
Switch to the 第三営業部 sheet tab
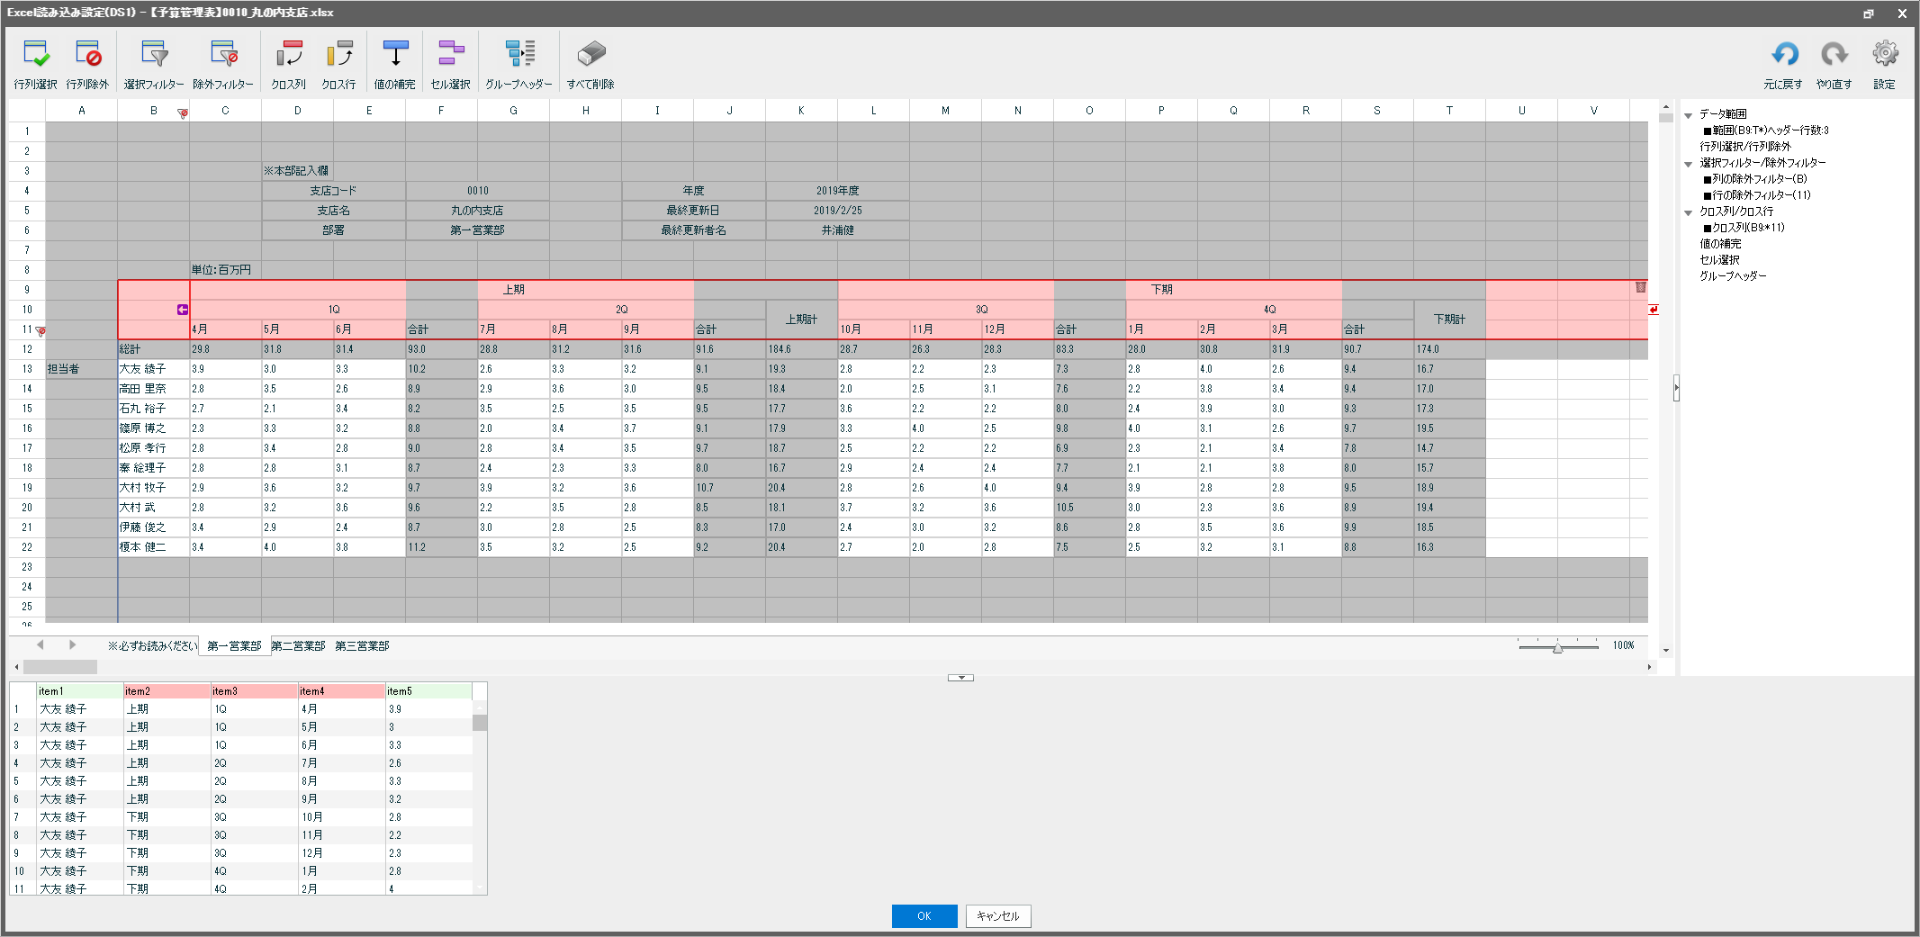coord(361,645)
